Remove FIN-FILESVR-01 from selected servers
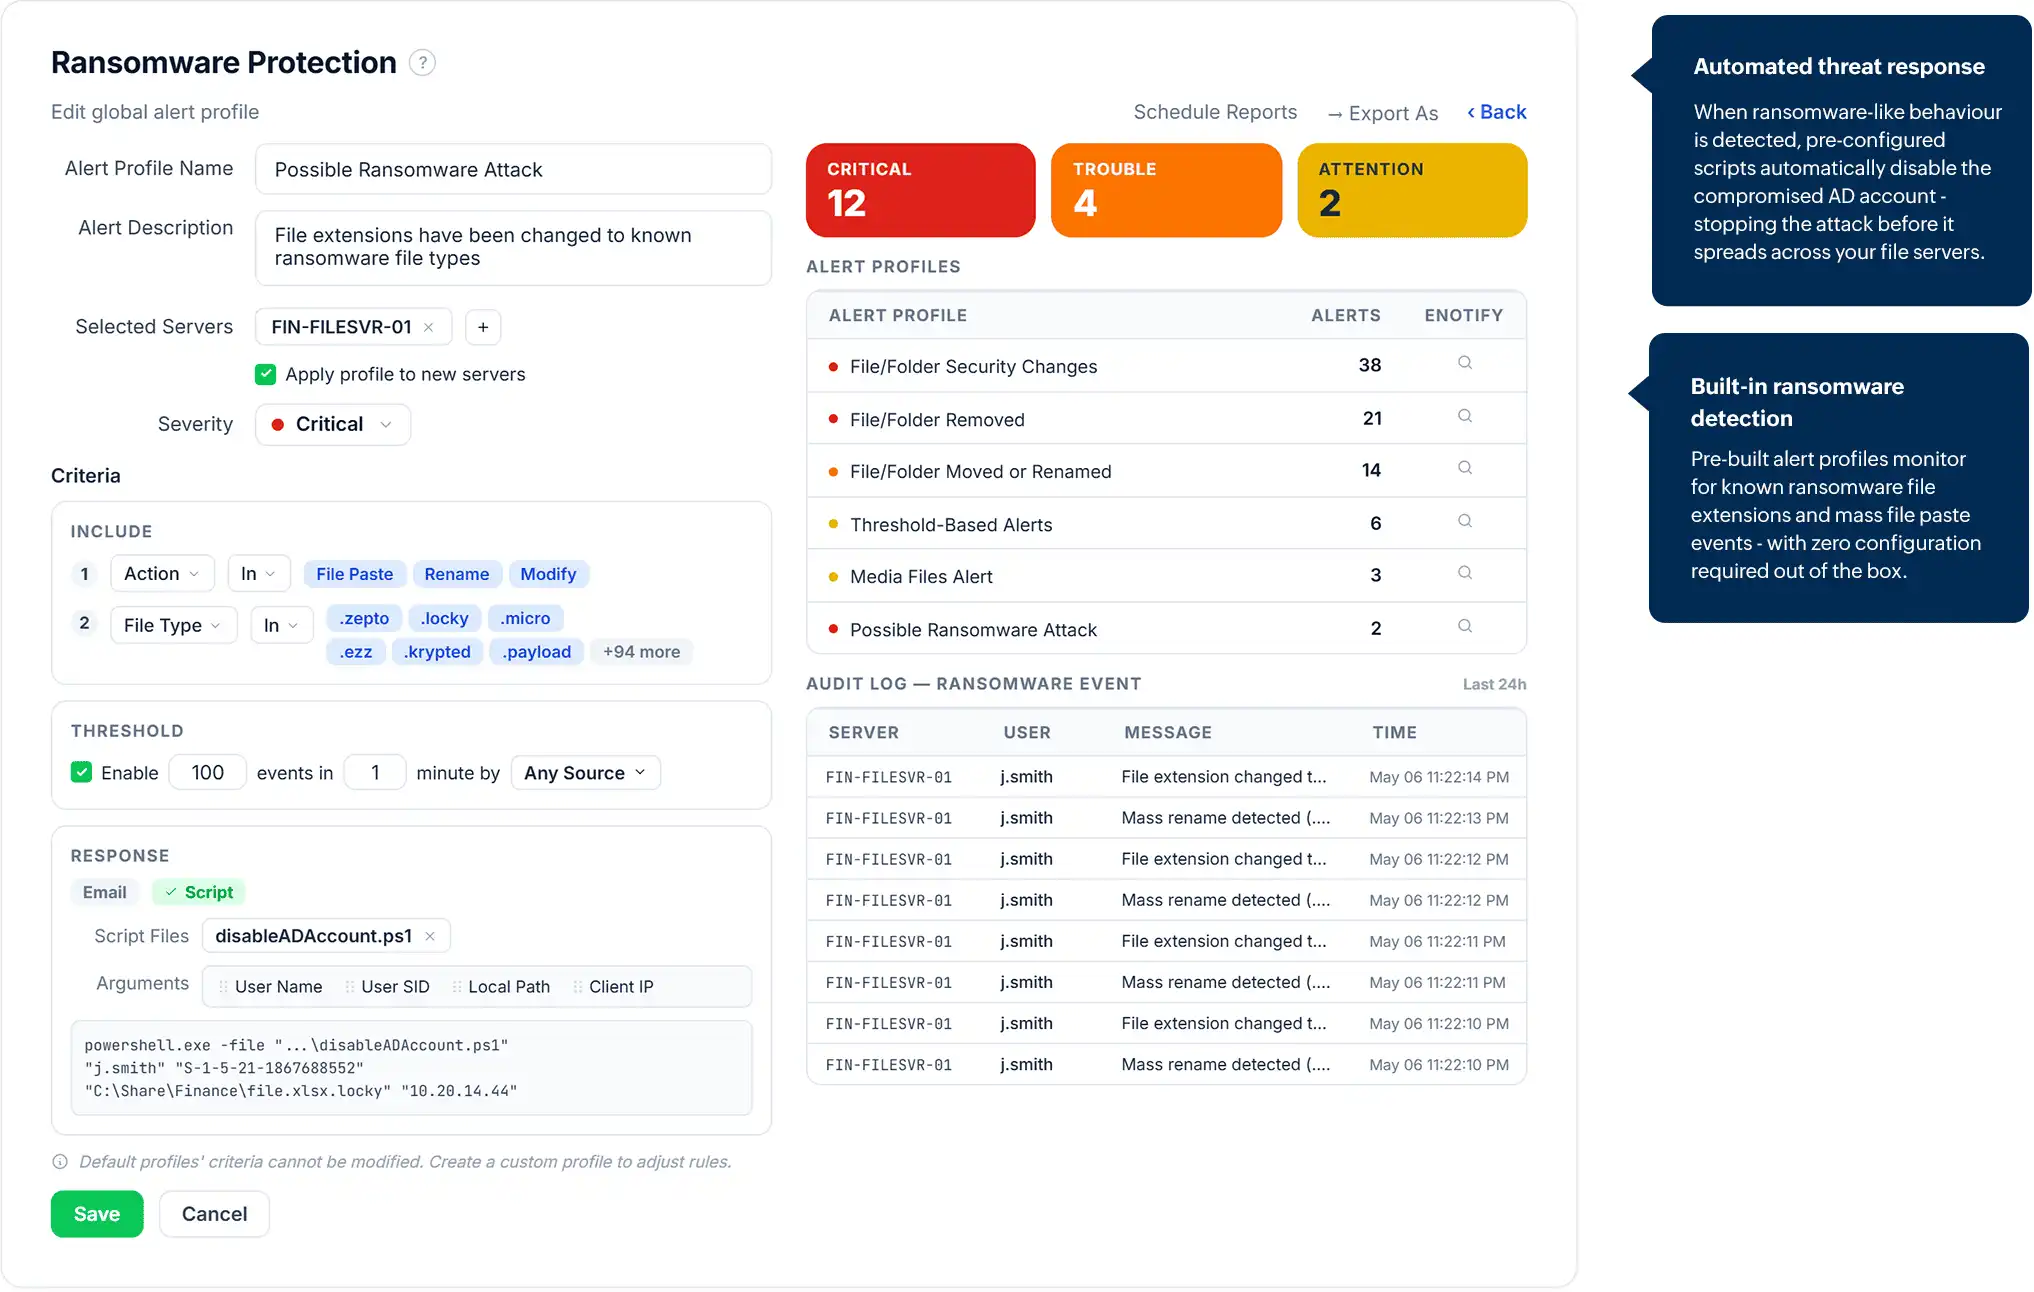Screen dimensions: 2034x1292 pos(428,327)
